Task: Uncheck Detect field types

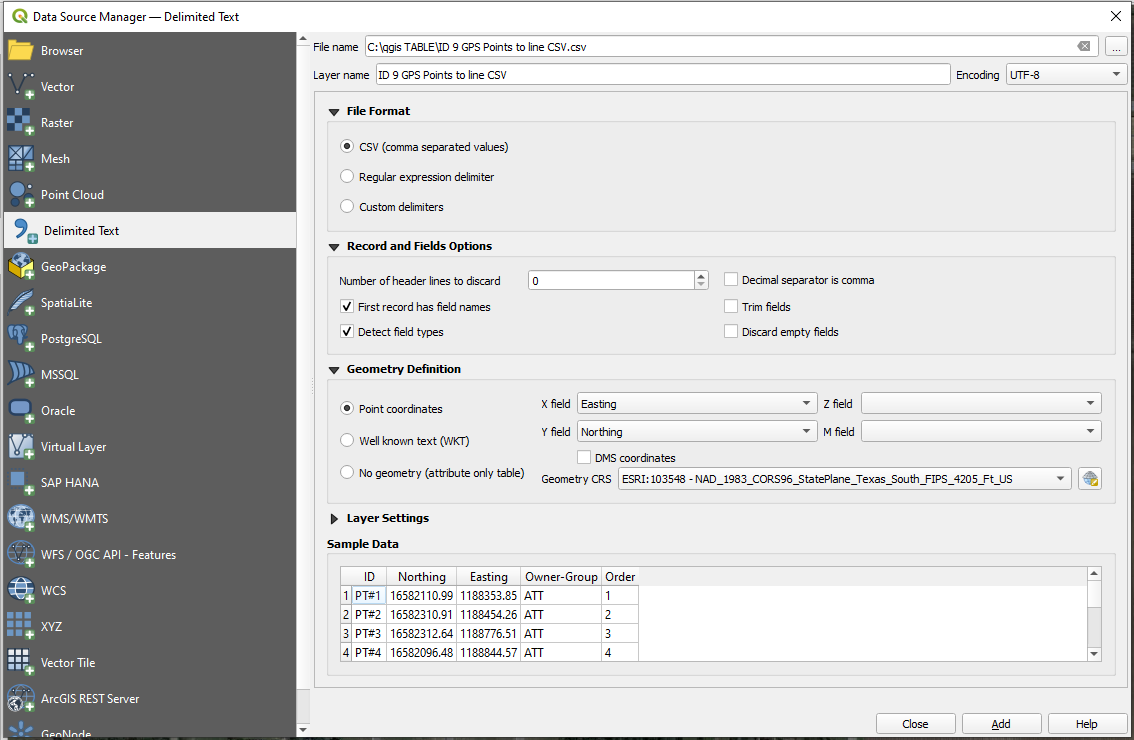Action: (347, 330)
